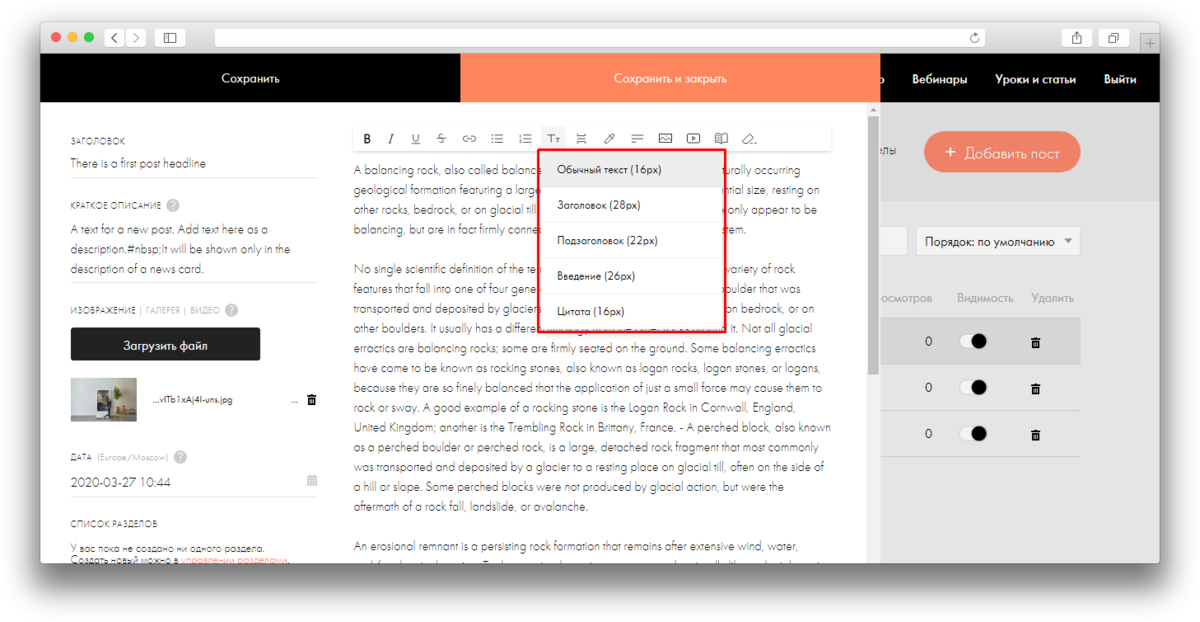Edit the Заголовок headline field

pyautogui.click(x=194, y=163)
